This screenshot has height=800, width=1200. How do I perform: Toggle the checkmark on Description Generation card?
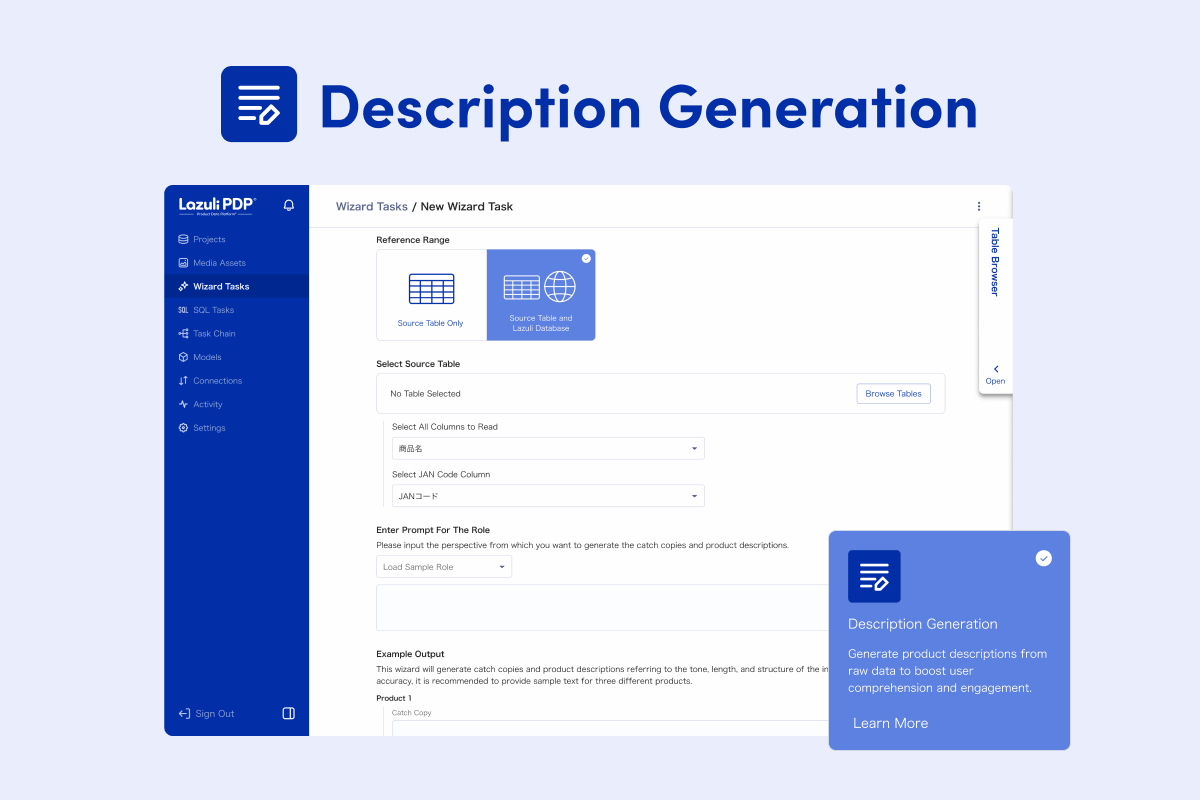(x=1043, y=558)
